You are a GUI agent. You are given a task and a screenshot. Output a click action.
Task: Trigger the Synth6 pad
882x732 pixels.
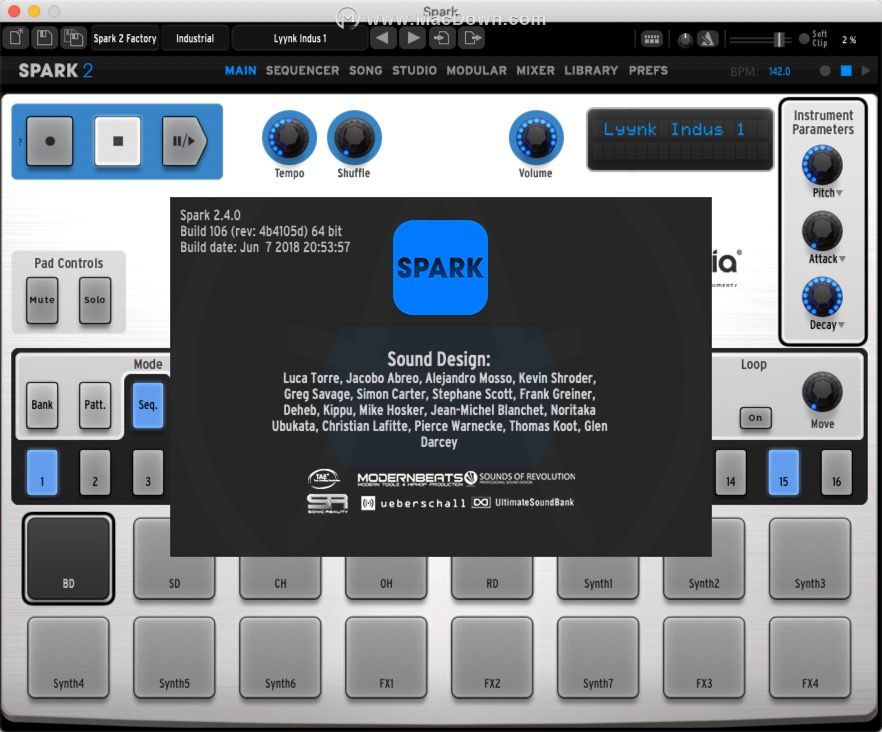280,658
